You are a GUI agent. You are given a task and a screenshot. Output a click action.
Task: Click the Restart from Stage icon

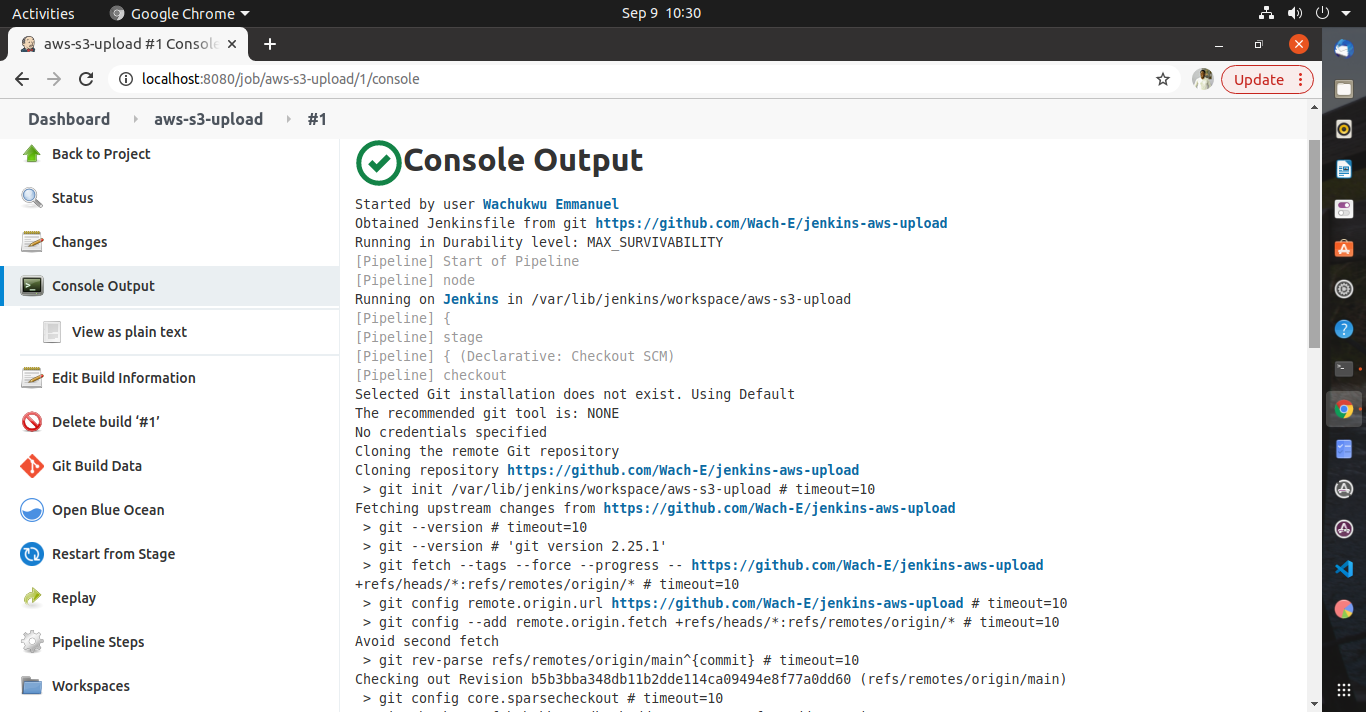tap(32, 554)
